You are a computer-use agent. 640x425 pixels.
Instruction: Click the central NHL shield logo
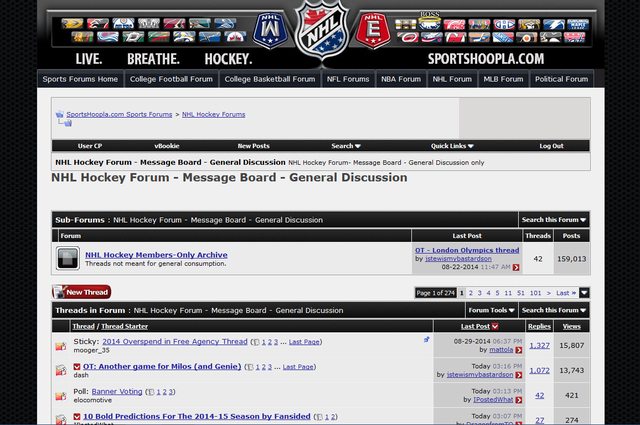322,32
